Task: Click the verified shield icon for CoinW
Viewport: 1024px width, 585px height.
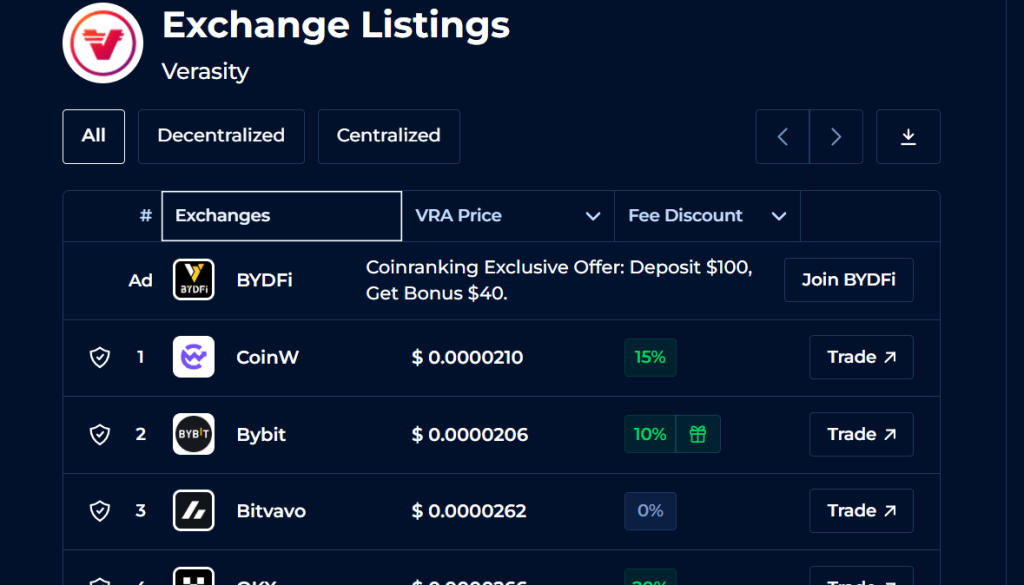Action: point(100,357)
